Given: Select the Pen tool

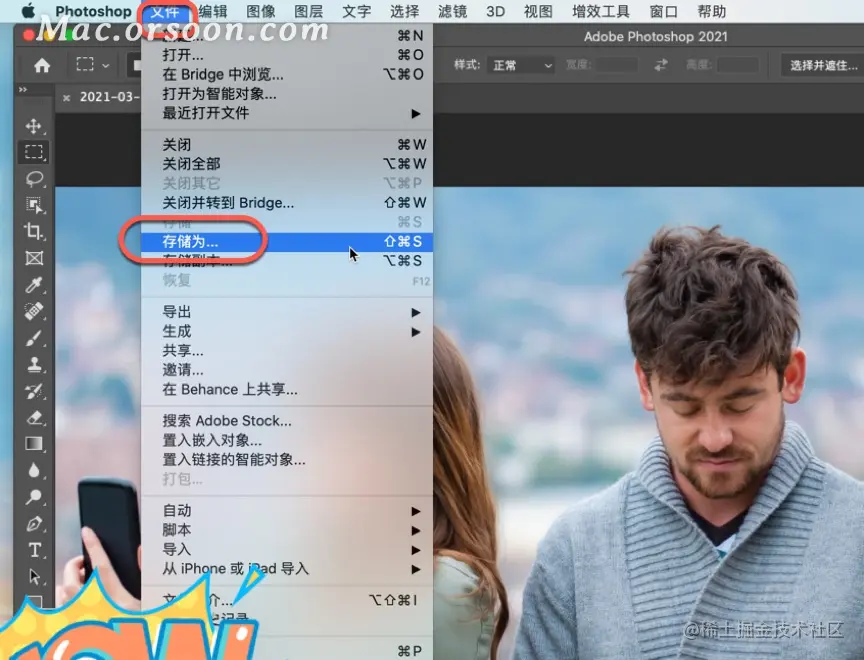Looking at the screenshot, I should pos(34,523).
